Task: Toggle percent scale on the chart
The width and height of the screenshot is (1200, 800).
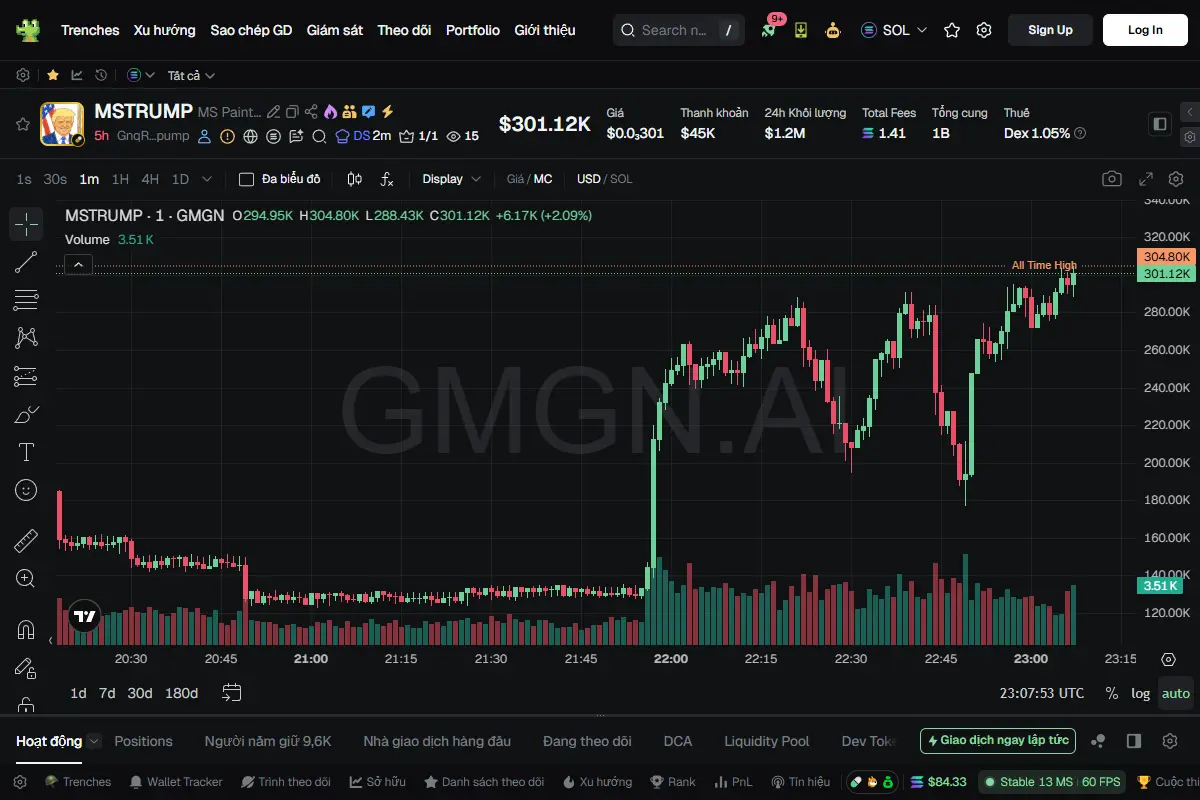Action: 1112,693
